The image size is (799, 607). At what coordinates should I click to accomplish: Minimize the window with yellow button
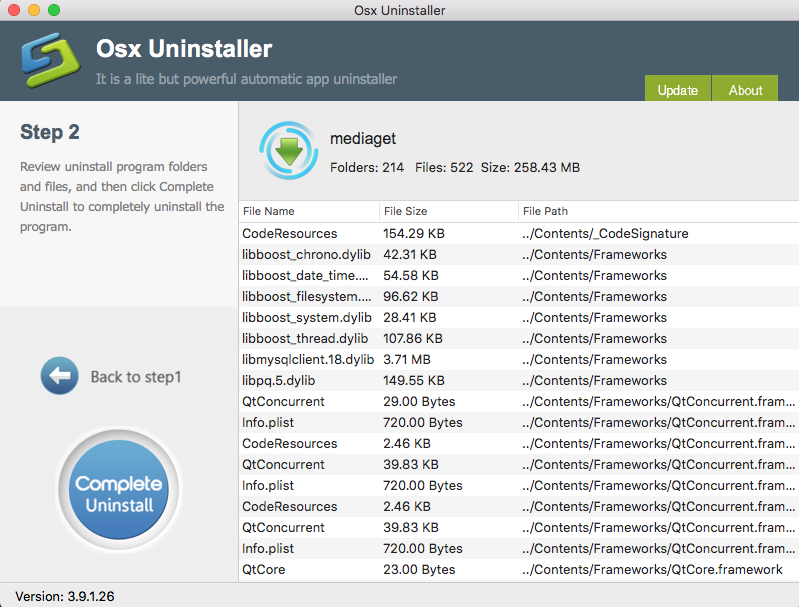(x=34, y=10)
